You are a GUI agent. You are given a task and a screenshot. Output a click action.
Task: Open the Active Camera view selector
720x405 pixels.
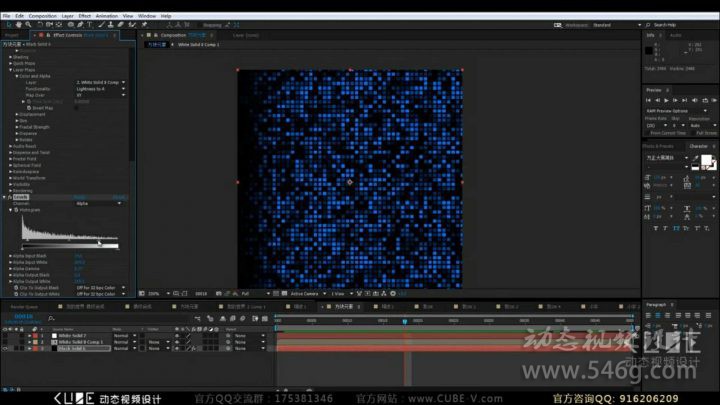tap(308, 293)
